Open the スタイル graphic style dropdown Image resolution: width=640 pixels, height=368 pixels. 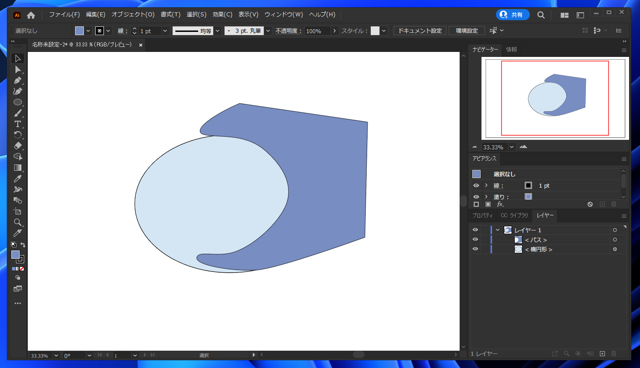tap(384, 31)
